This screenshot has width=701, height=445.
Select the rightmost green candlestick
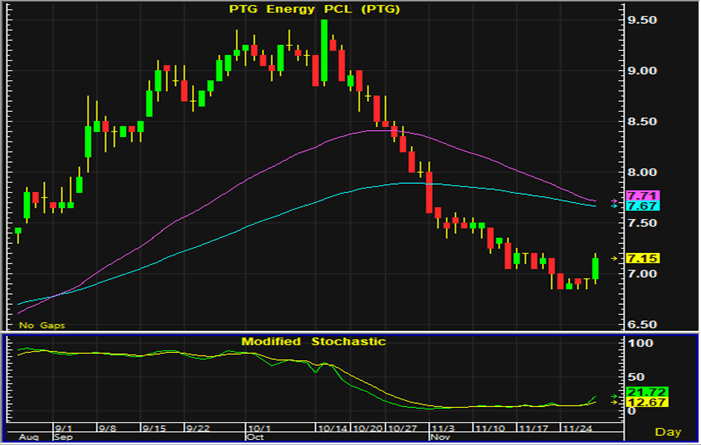tap(596, 268)
